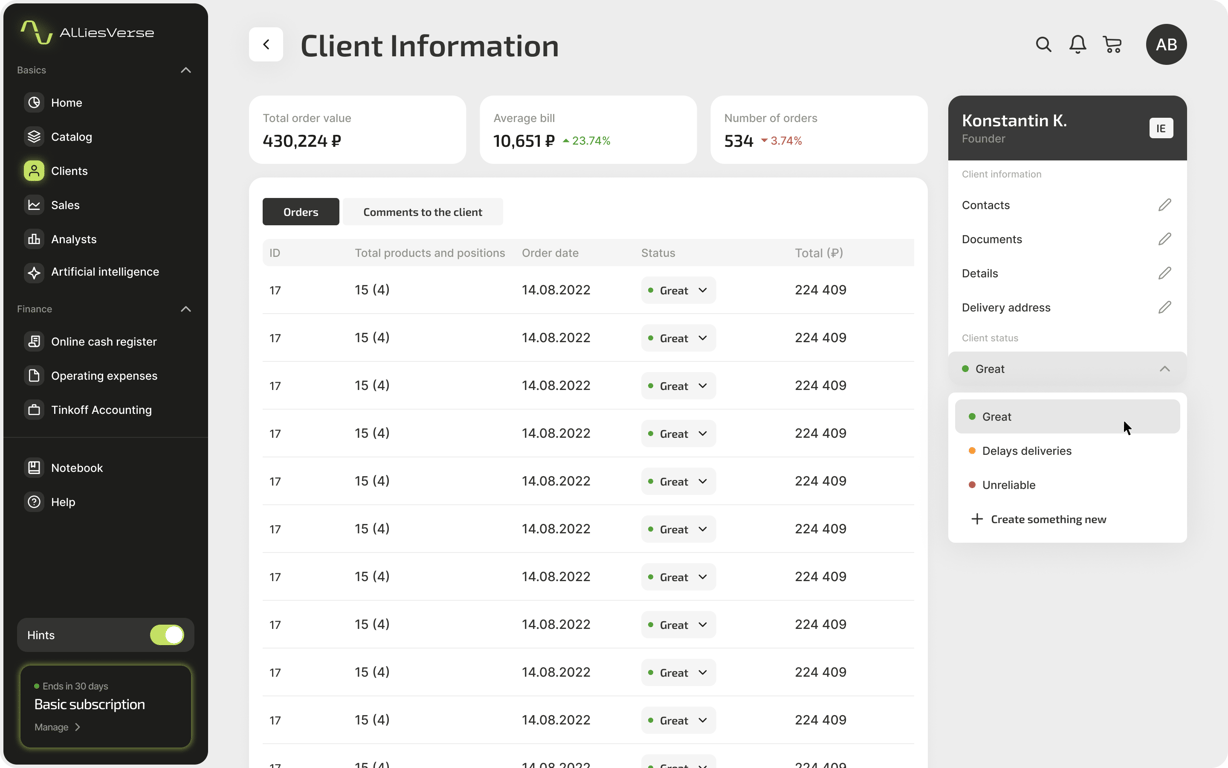Click the Tinkoff Accounting briefcase icon

34,410
